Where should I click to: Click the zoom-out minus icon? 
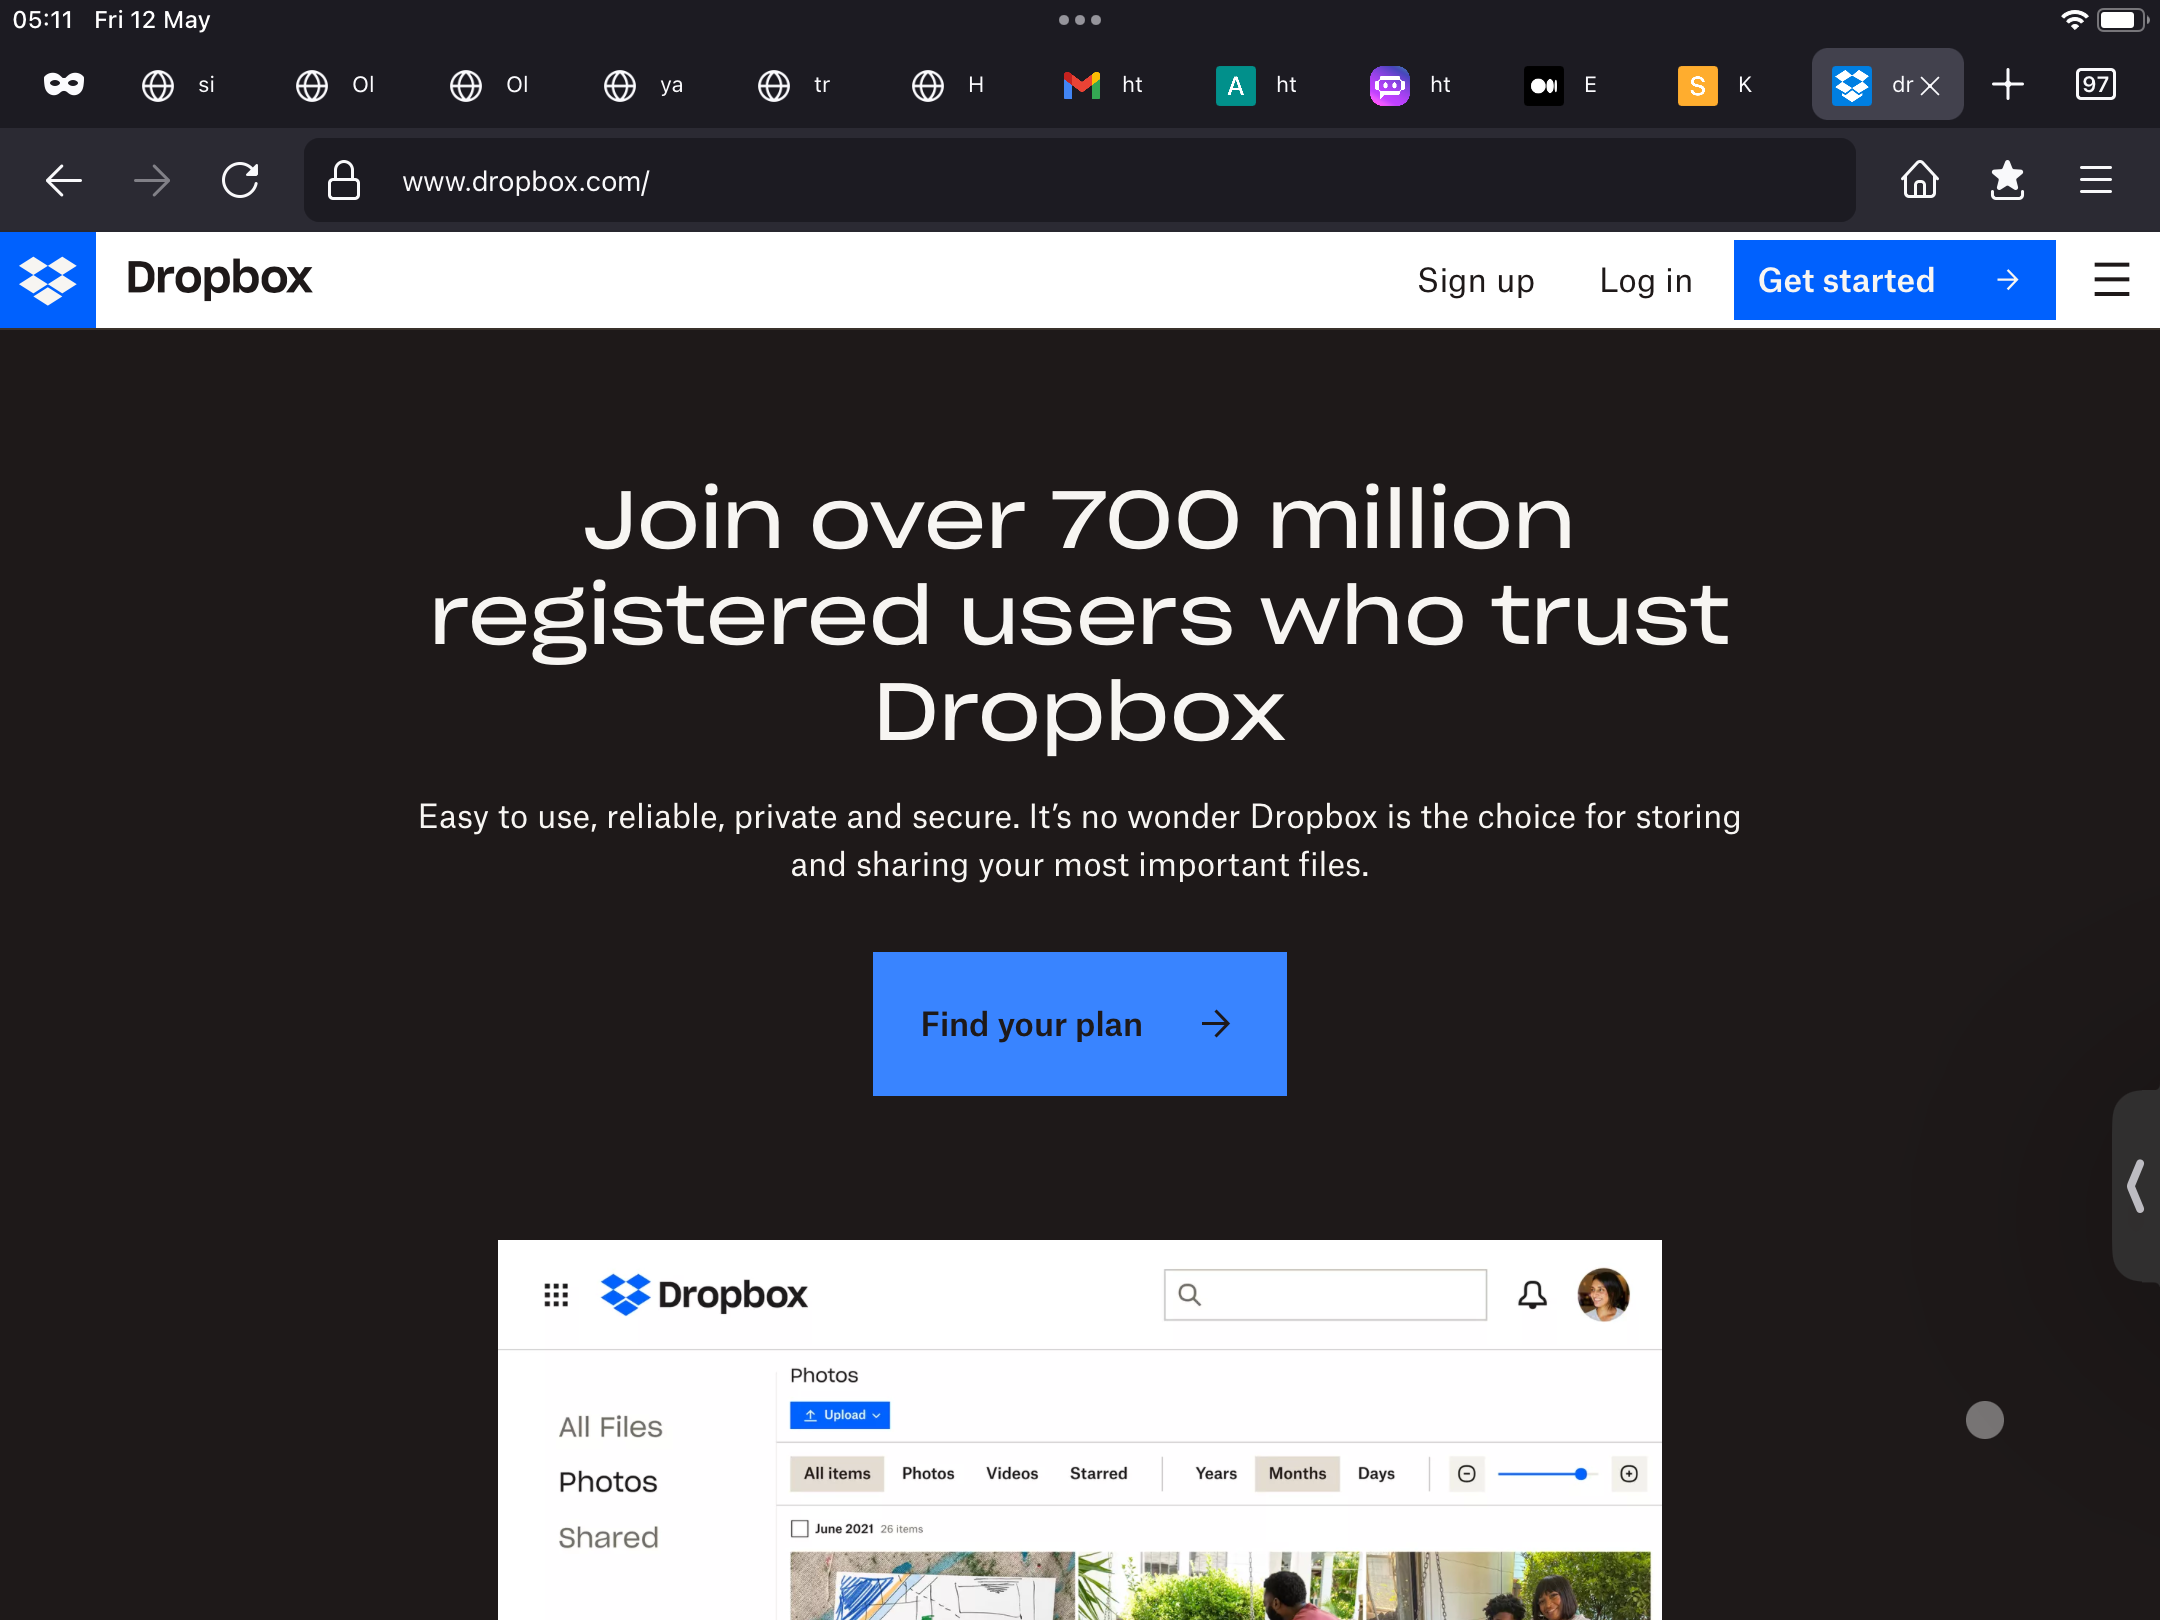(1467, 1474)
